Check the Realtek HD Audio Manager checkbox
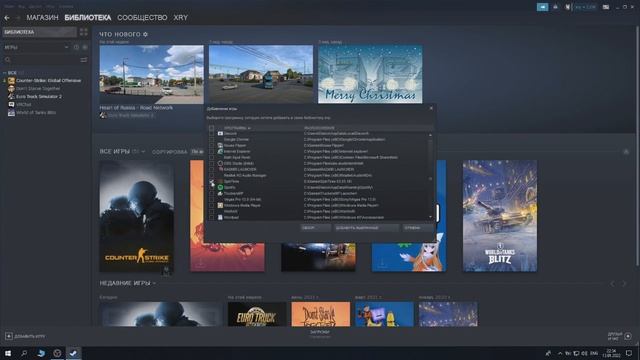 (x=211, y=175)
